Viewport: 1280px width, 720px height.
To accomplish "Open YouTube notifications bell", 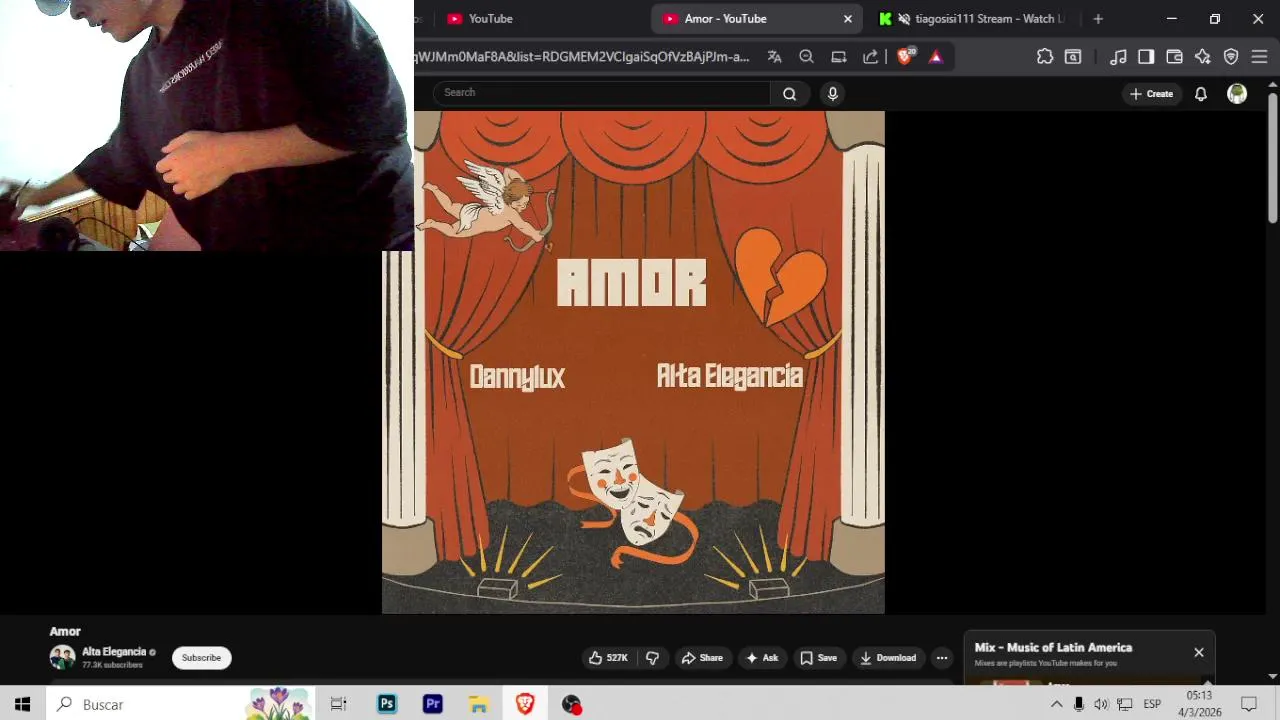I will tap(1201, 94).
